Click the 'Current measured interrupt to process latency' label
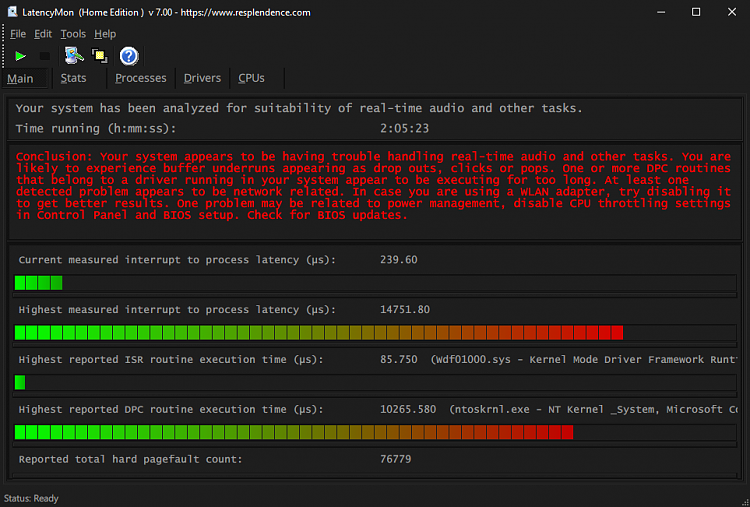Screen dimensions: 750x507 point(177,260)
